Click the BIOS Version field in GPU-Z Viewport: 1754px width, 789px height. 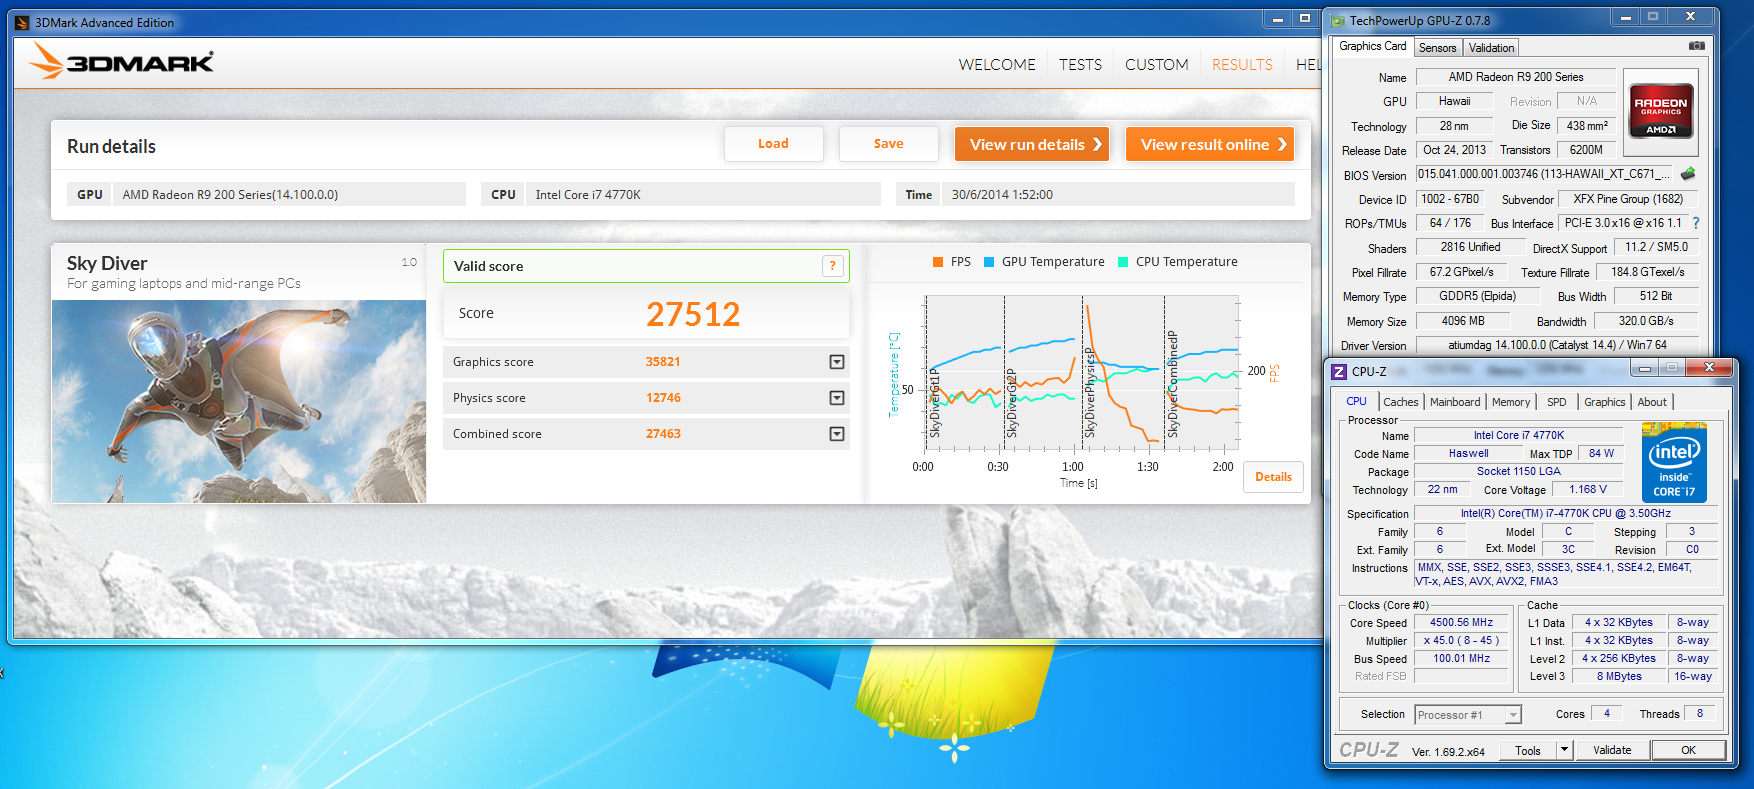1545,174
